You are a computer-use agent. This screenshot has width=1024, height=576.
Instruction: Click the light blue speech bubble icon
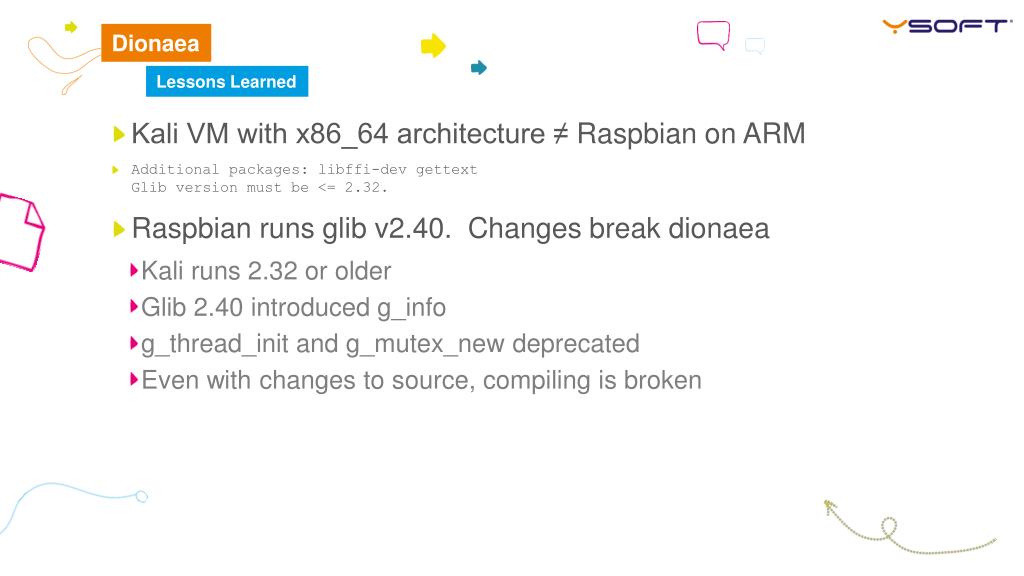click(755, 46)
